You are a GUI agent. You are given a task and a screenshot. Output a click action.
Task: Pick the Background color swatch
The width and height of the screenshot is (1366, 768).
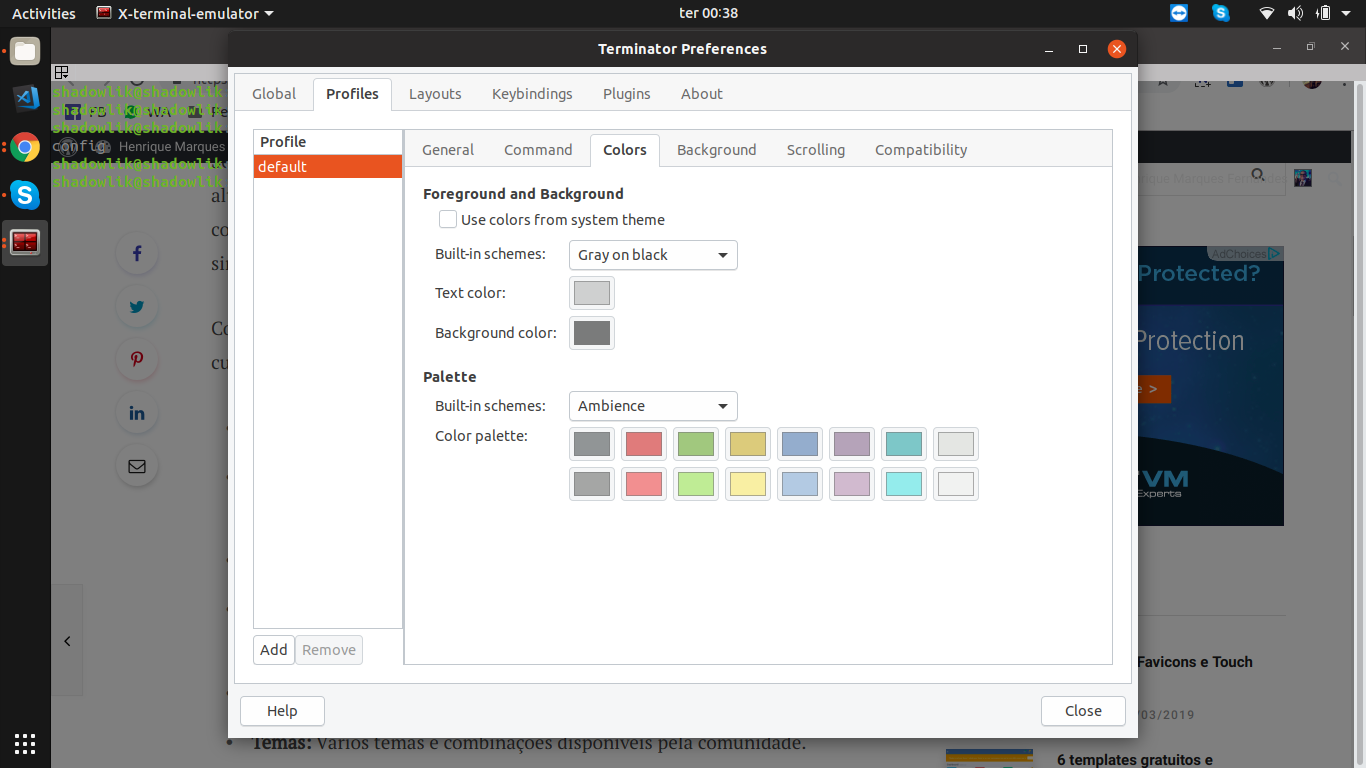592,333
